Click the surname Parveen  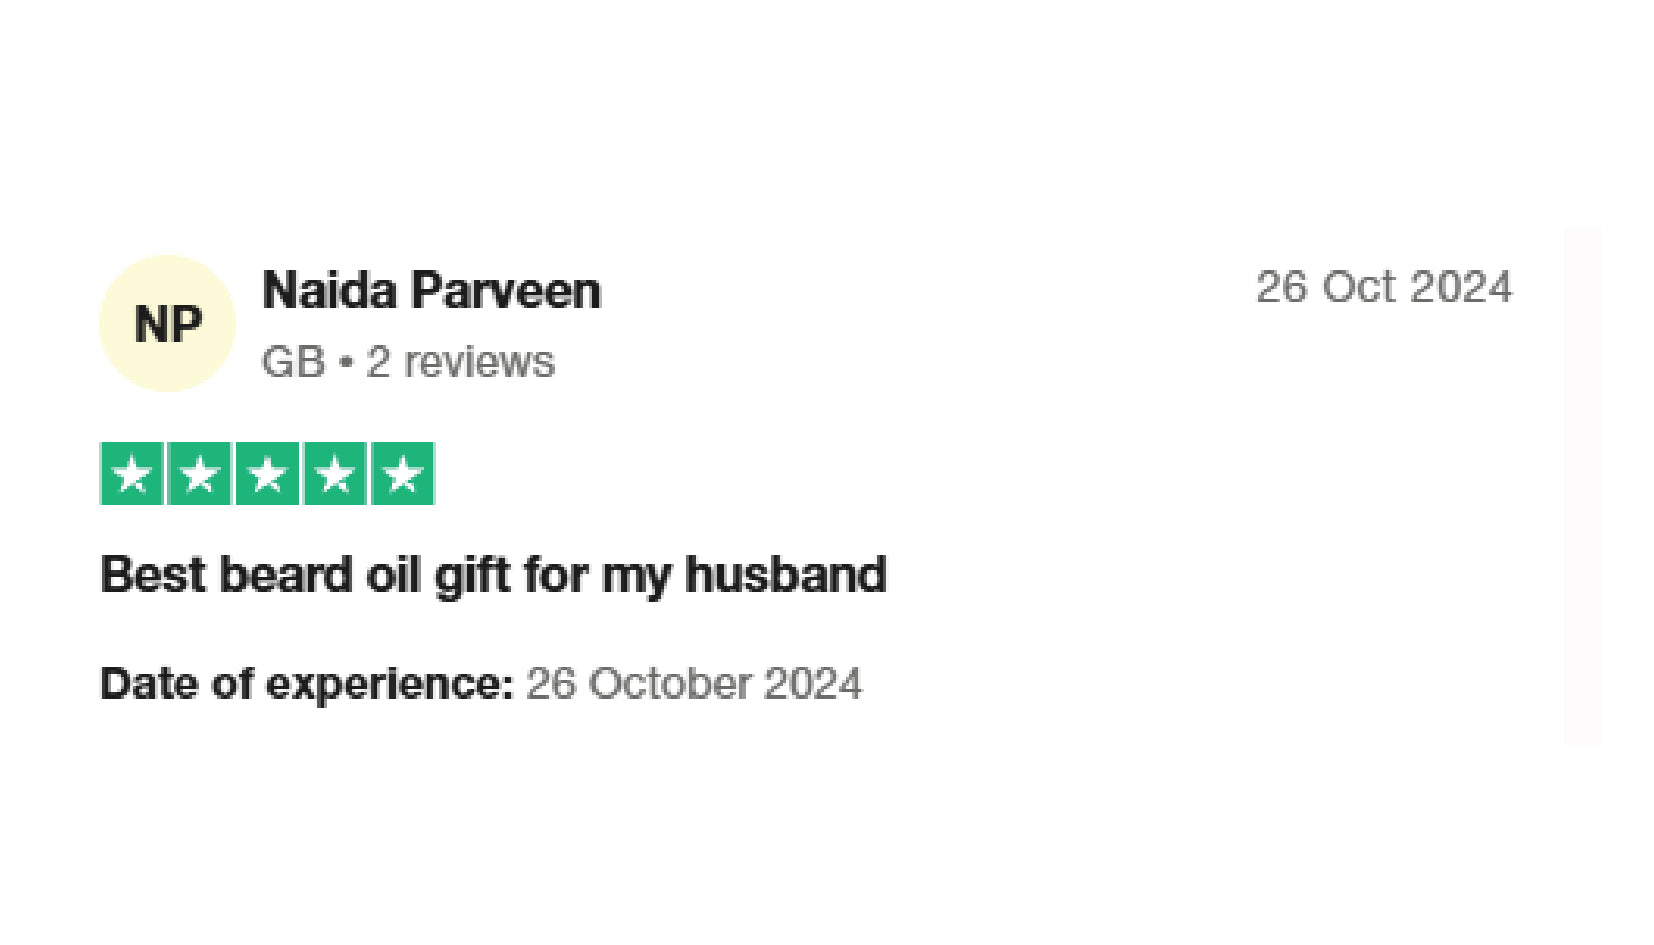point(506,291)
